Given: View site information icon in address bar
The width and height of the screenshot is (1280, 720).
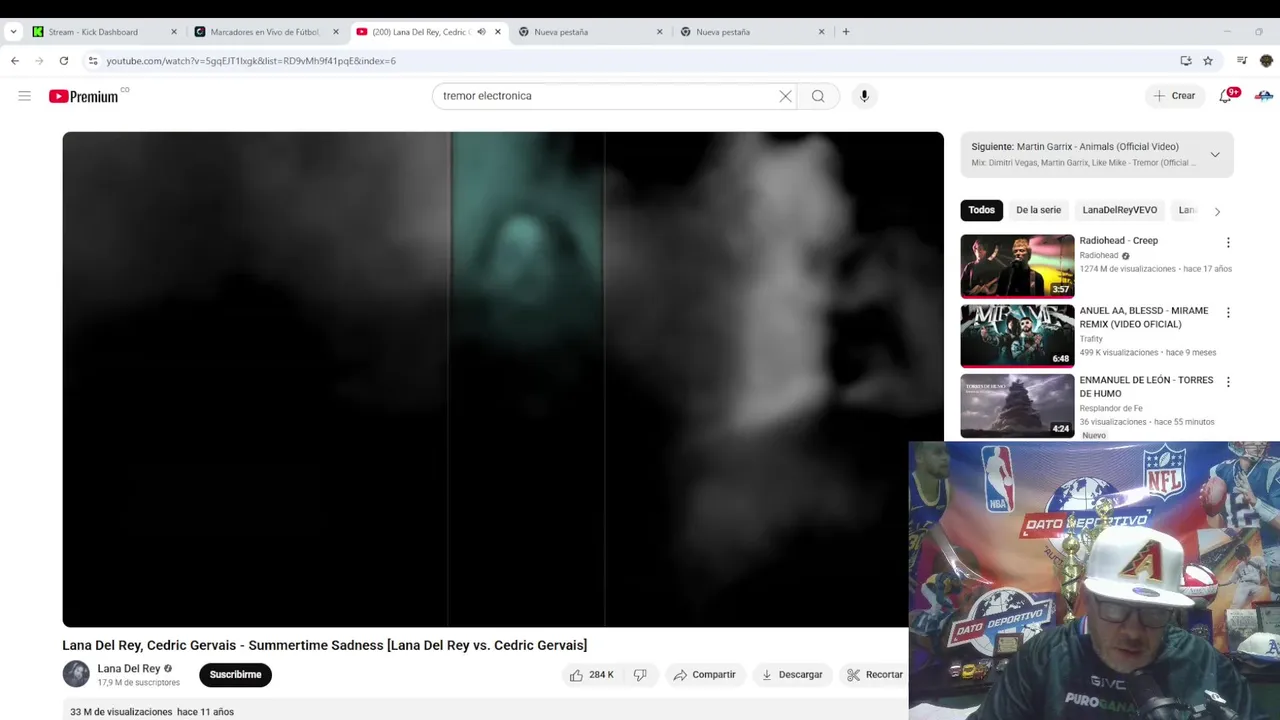Looking at the screenshot, I should coord(92,61).
